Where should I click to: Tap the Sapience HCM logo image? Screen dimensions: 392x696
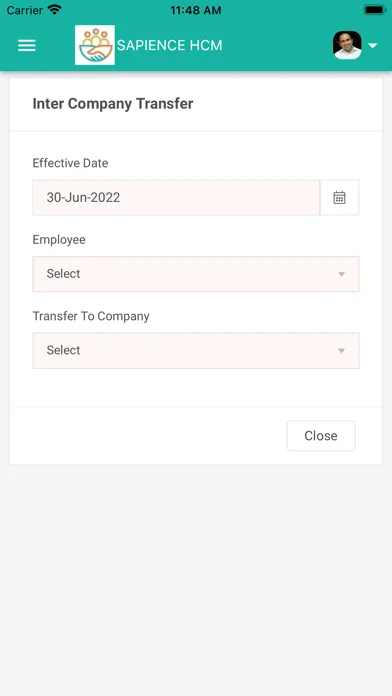pos(95,45)
